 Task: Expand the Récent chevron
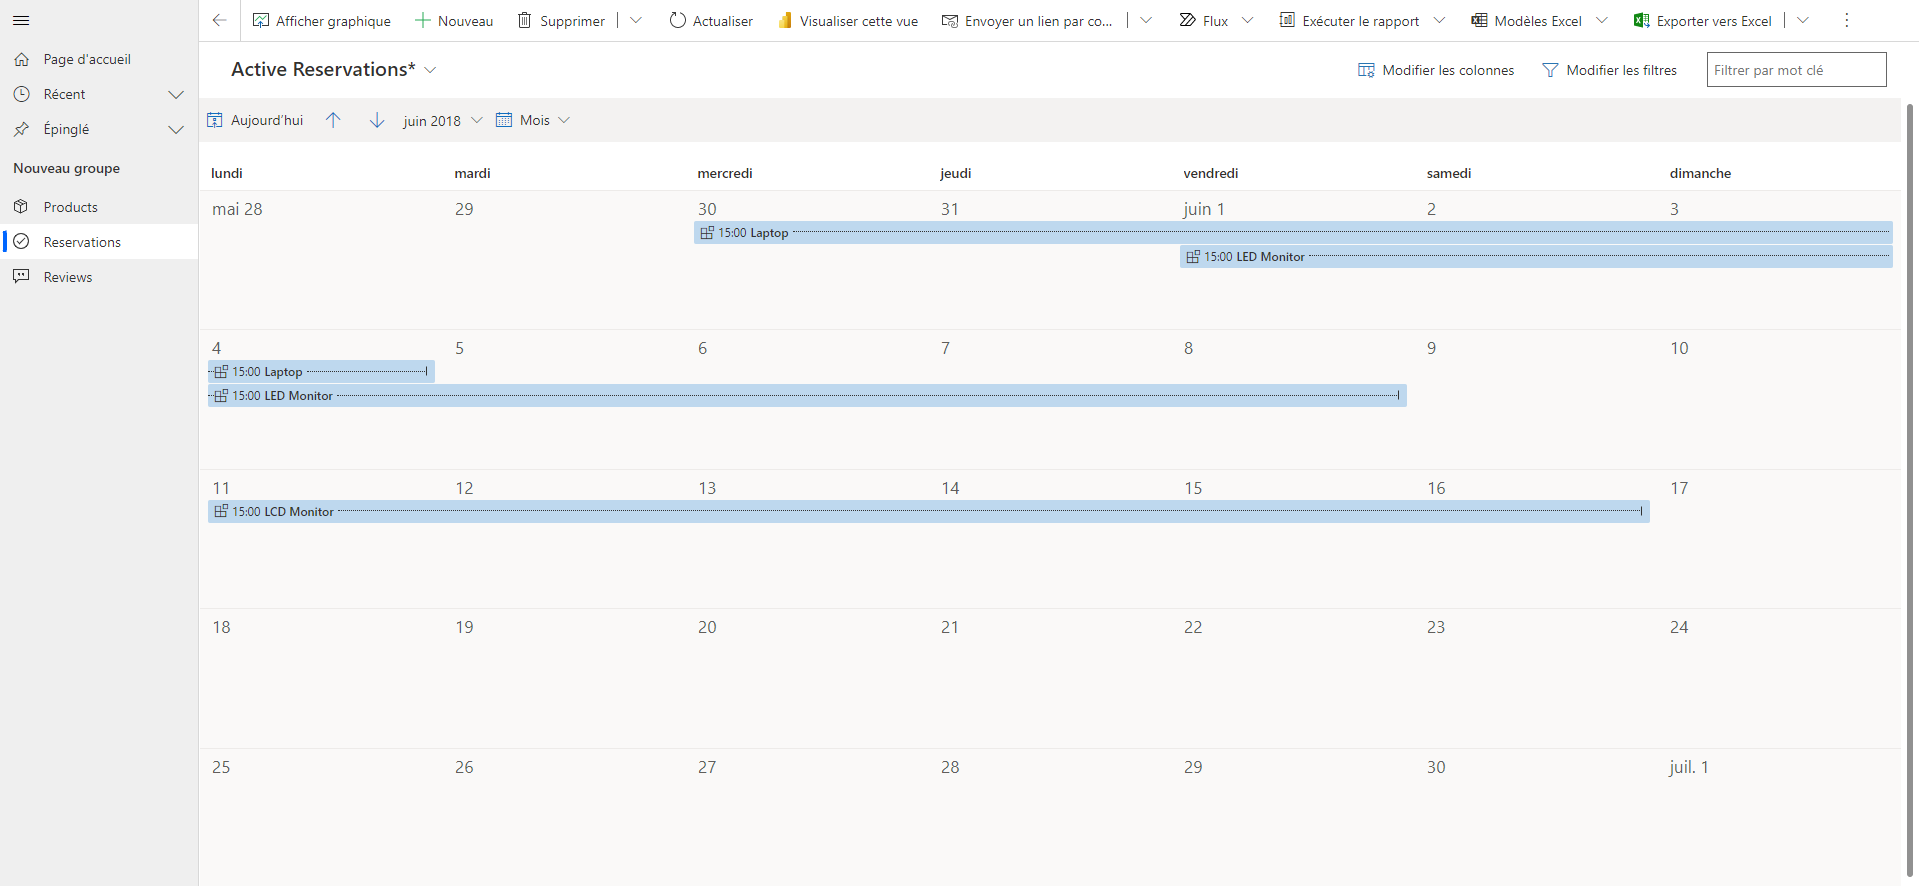pyautogui.click(x=176, y=94)
